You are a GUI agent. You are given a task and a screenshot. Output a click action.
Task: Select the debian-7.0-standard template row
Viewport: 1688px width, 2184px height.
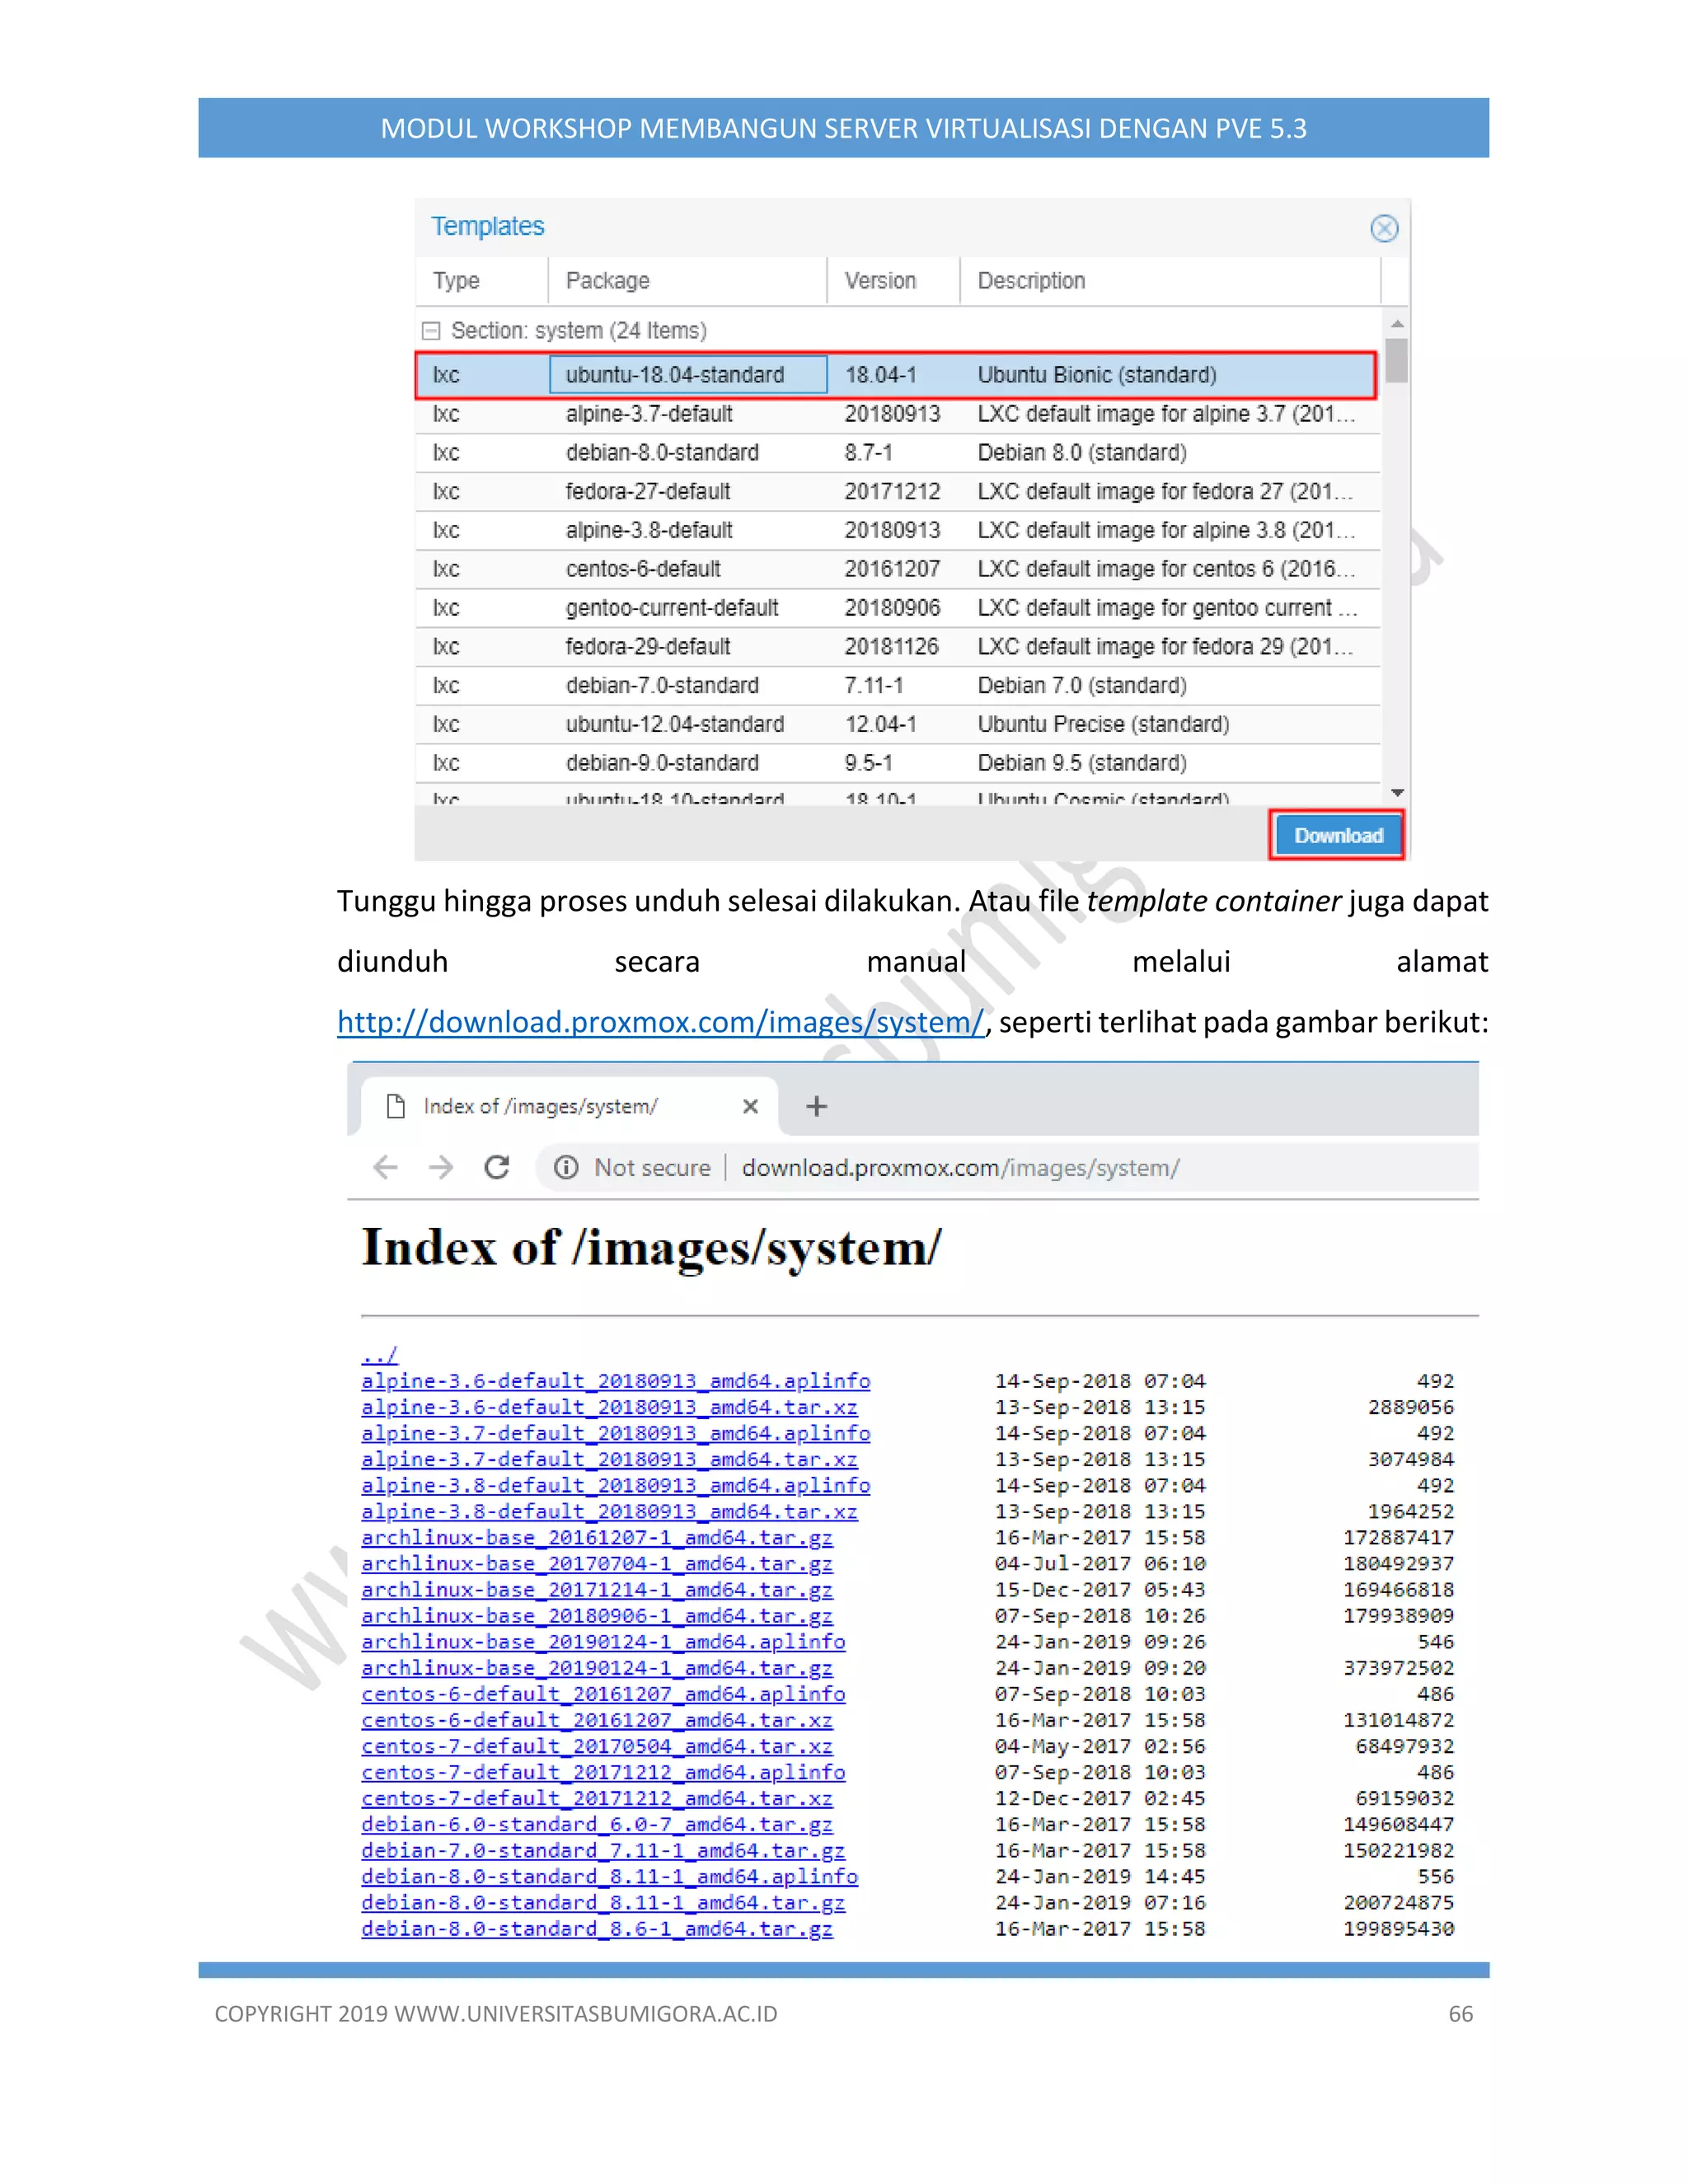coord(898,686)
